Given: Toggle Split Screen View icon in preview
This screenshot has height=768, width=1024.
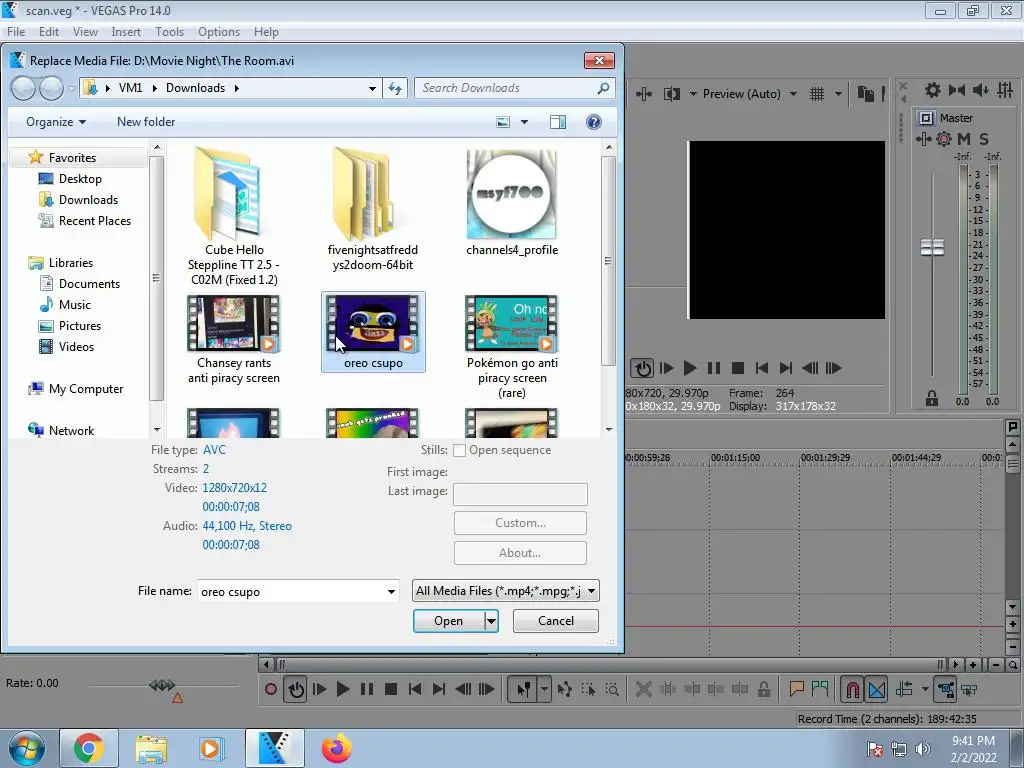Looking at the screenshot, I should click(671, 94).
